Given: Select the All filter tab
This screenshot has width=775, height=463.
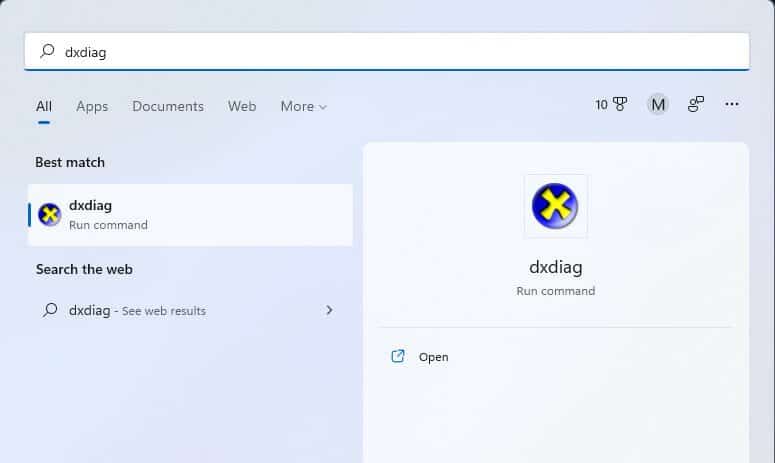Looking at the screenshot, I should click(43, 106).
